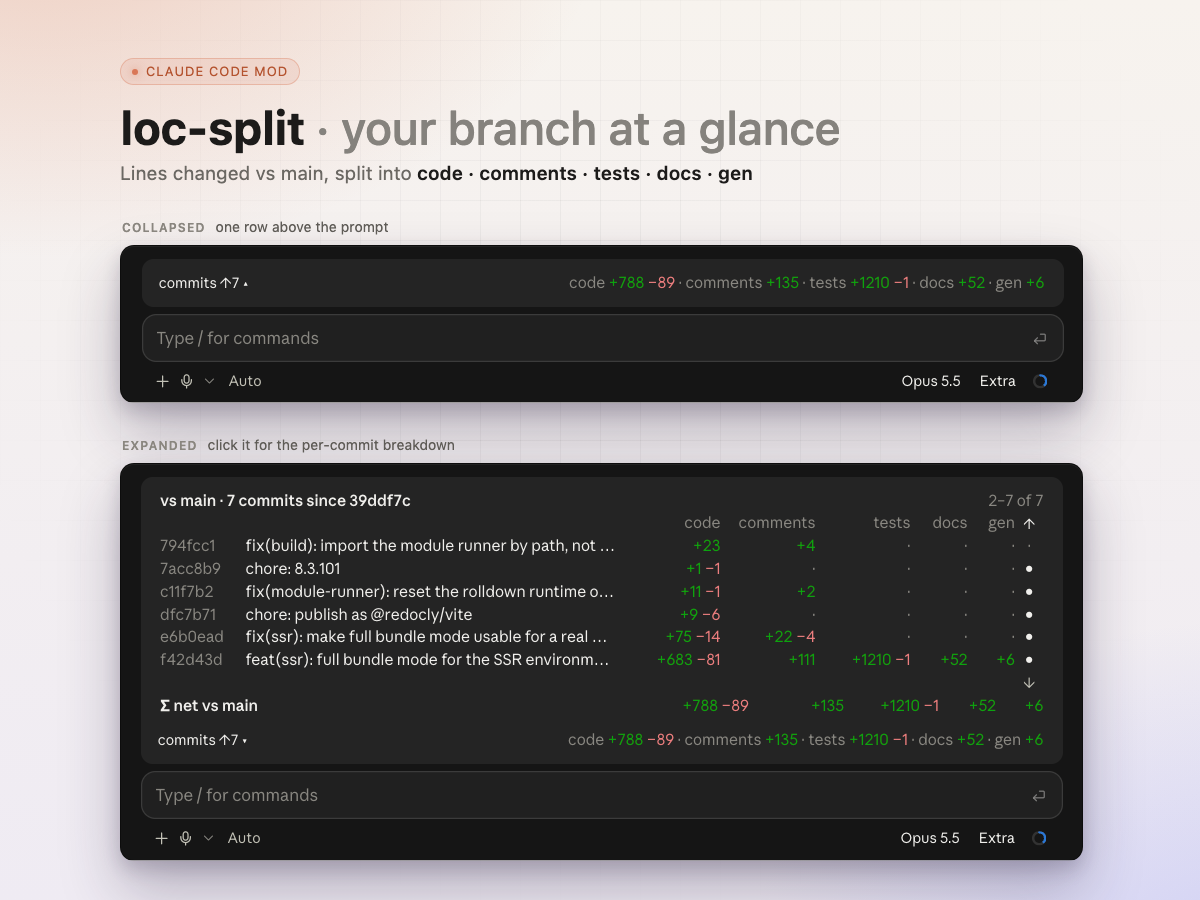
Task: Click the enter-arrow icon in the expanded prompt
Action: tap(1039, 796)
